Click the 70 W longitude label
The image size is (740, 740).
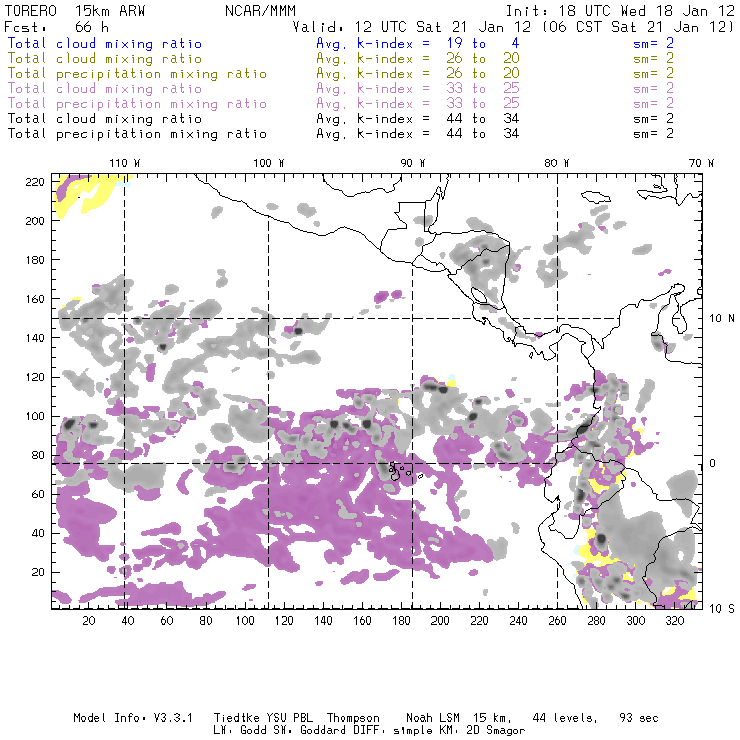point(702,162)
